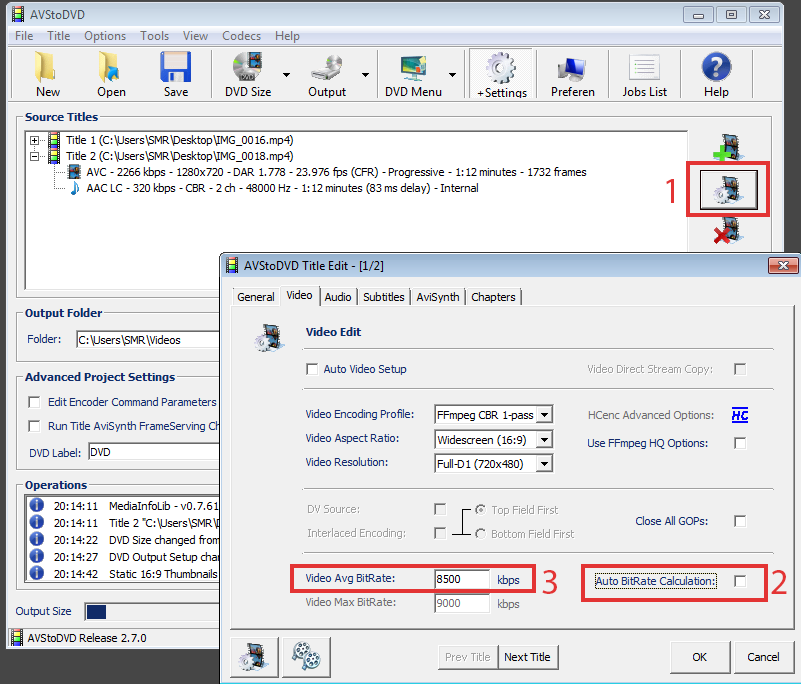This screenshot has width=801, height=684.
Task: Open the Options menu
Action: tap(105, 36)
